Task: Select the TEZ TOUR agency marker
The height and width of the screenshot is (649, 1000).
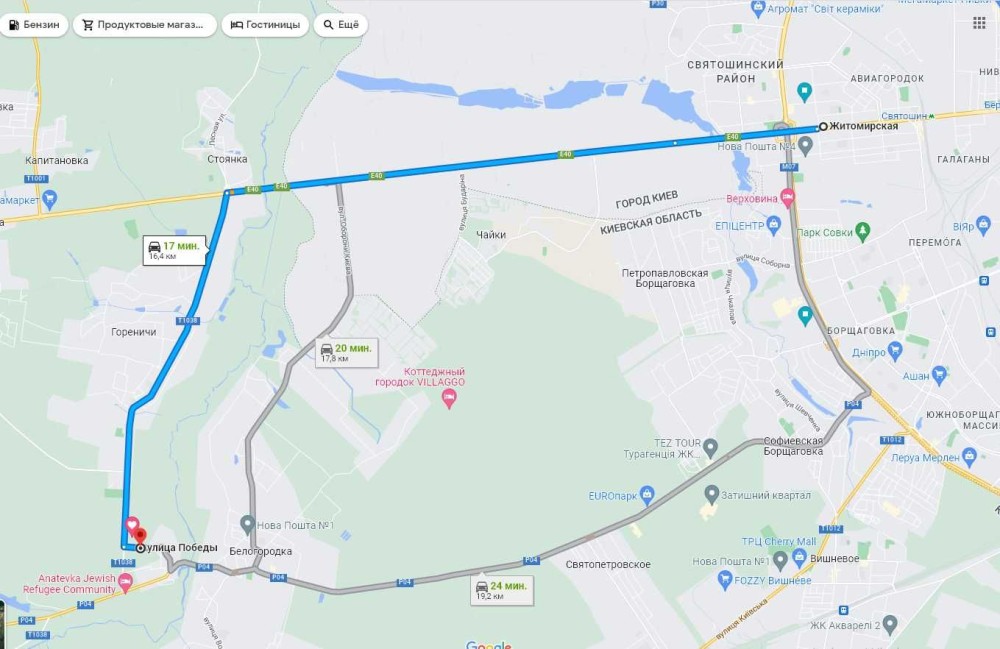Action: 710,448
